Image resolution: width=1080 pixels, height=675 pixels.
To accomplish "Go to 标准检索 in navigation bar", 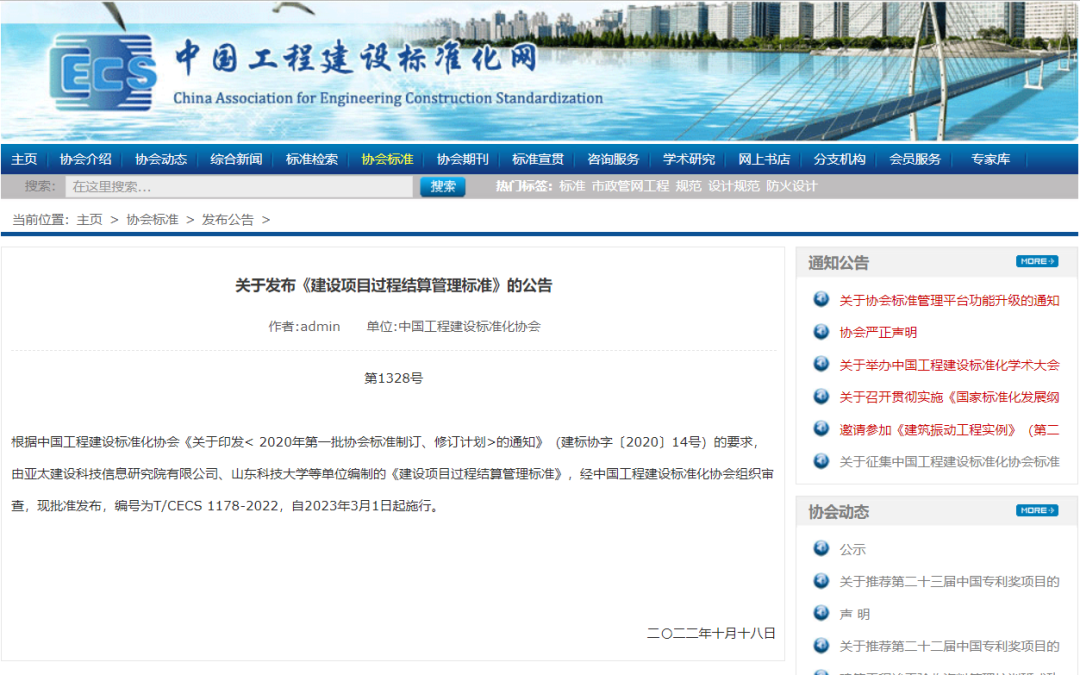I will pyautogui.click(x=312, y=159).
